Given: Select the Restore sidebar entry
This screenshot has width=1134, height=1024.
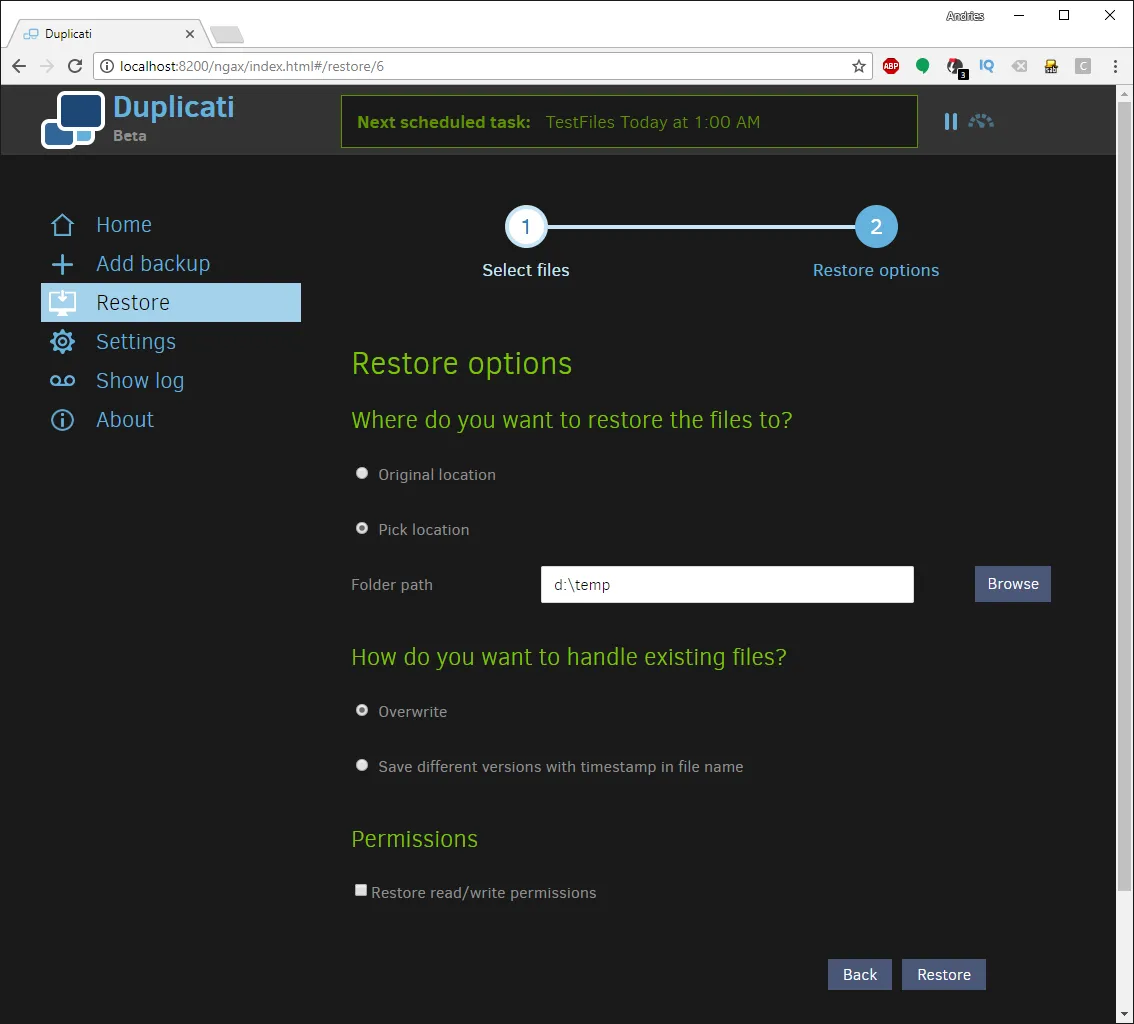Looking at the screenshot, I should [171, 302].
